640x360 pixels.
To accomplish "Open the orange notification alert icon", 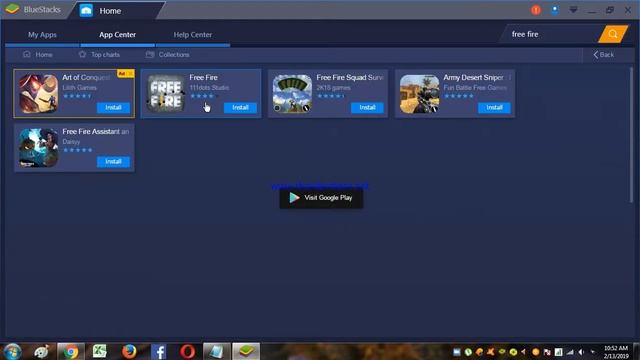I will pyautogui.click(x=536, y=10).
